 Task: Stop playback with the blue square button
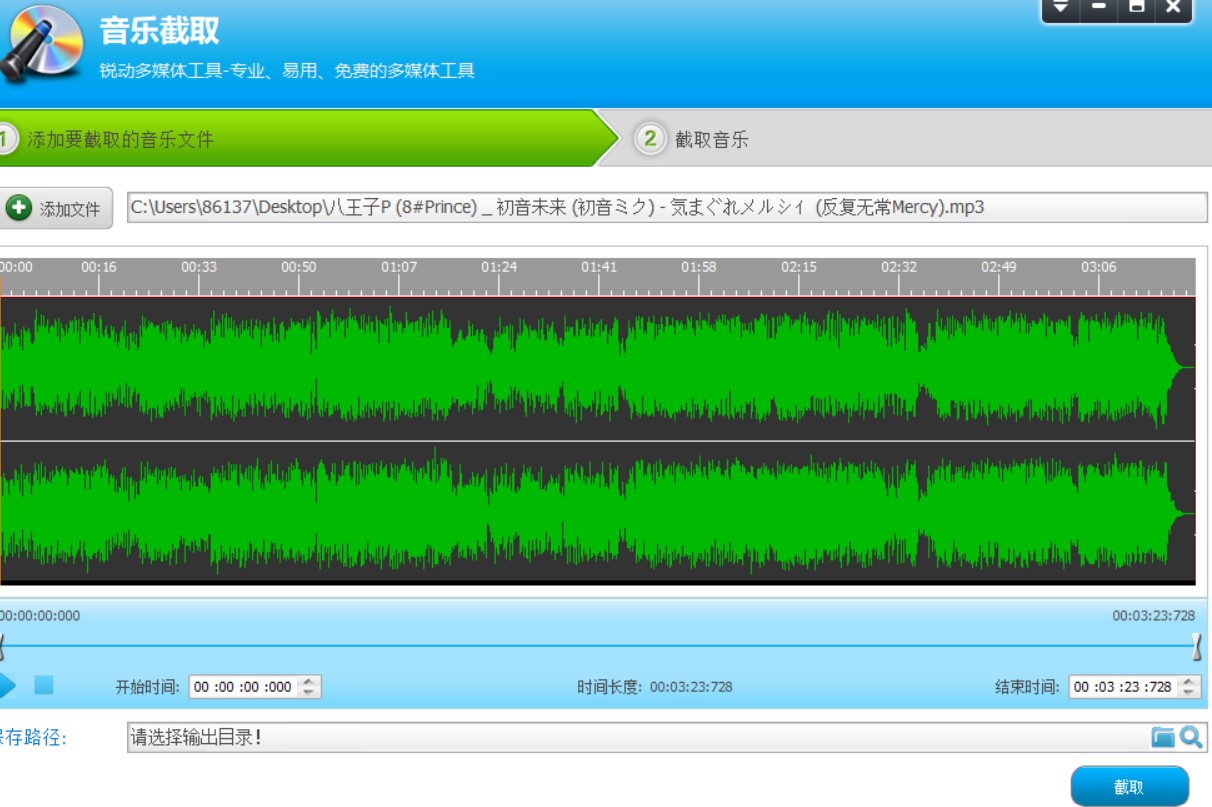(43, 685)
